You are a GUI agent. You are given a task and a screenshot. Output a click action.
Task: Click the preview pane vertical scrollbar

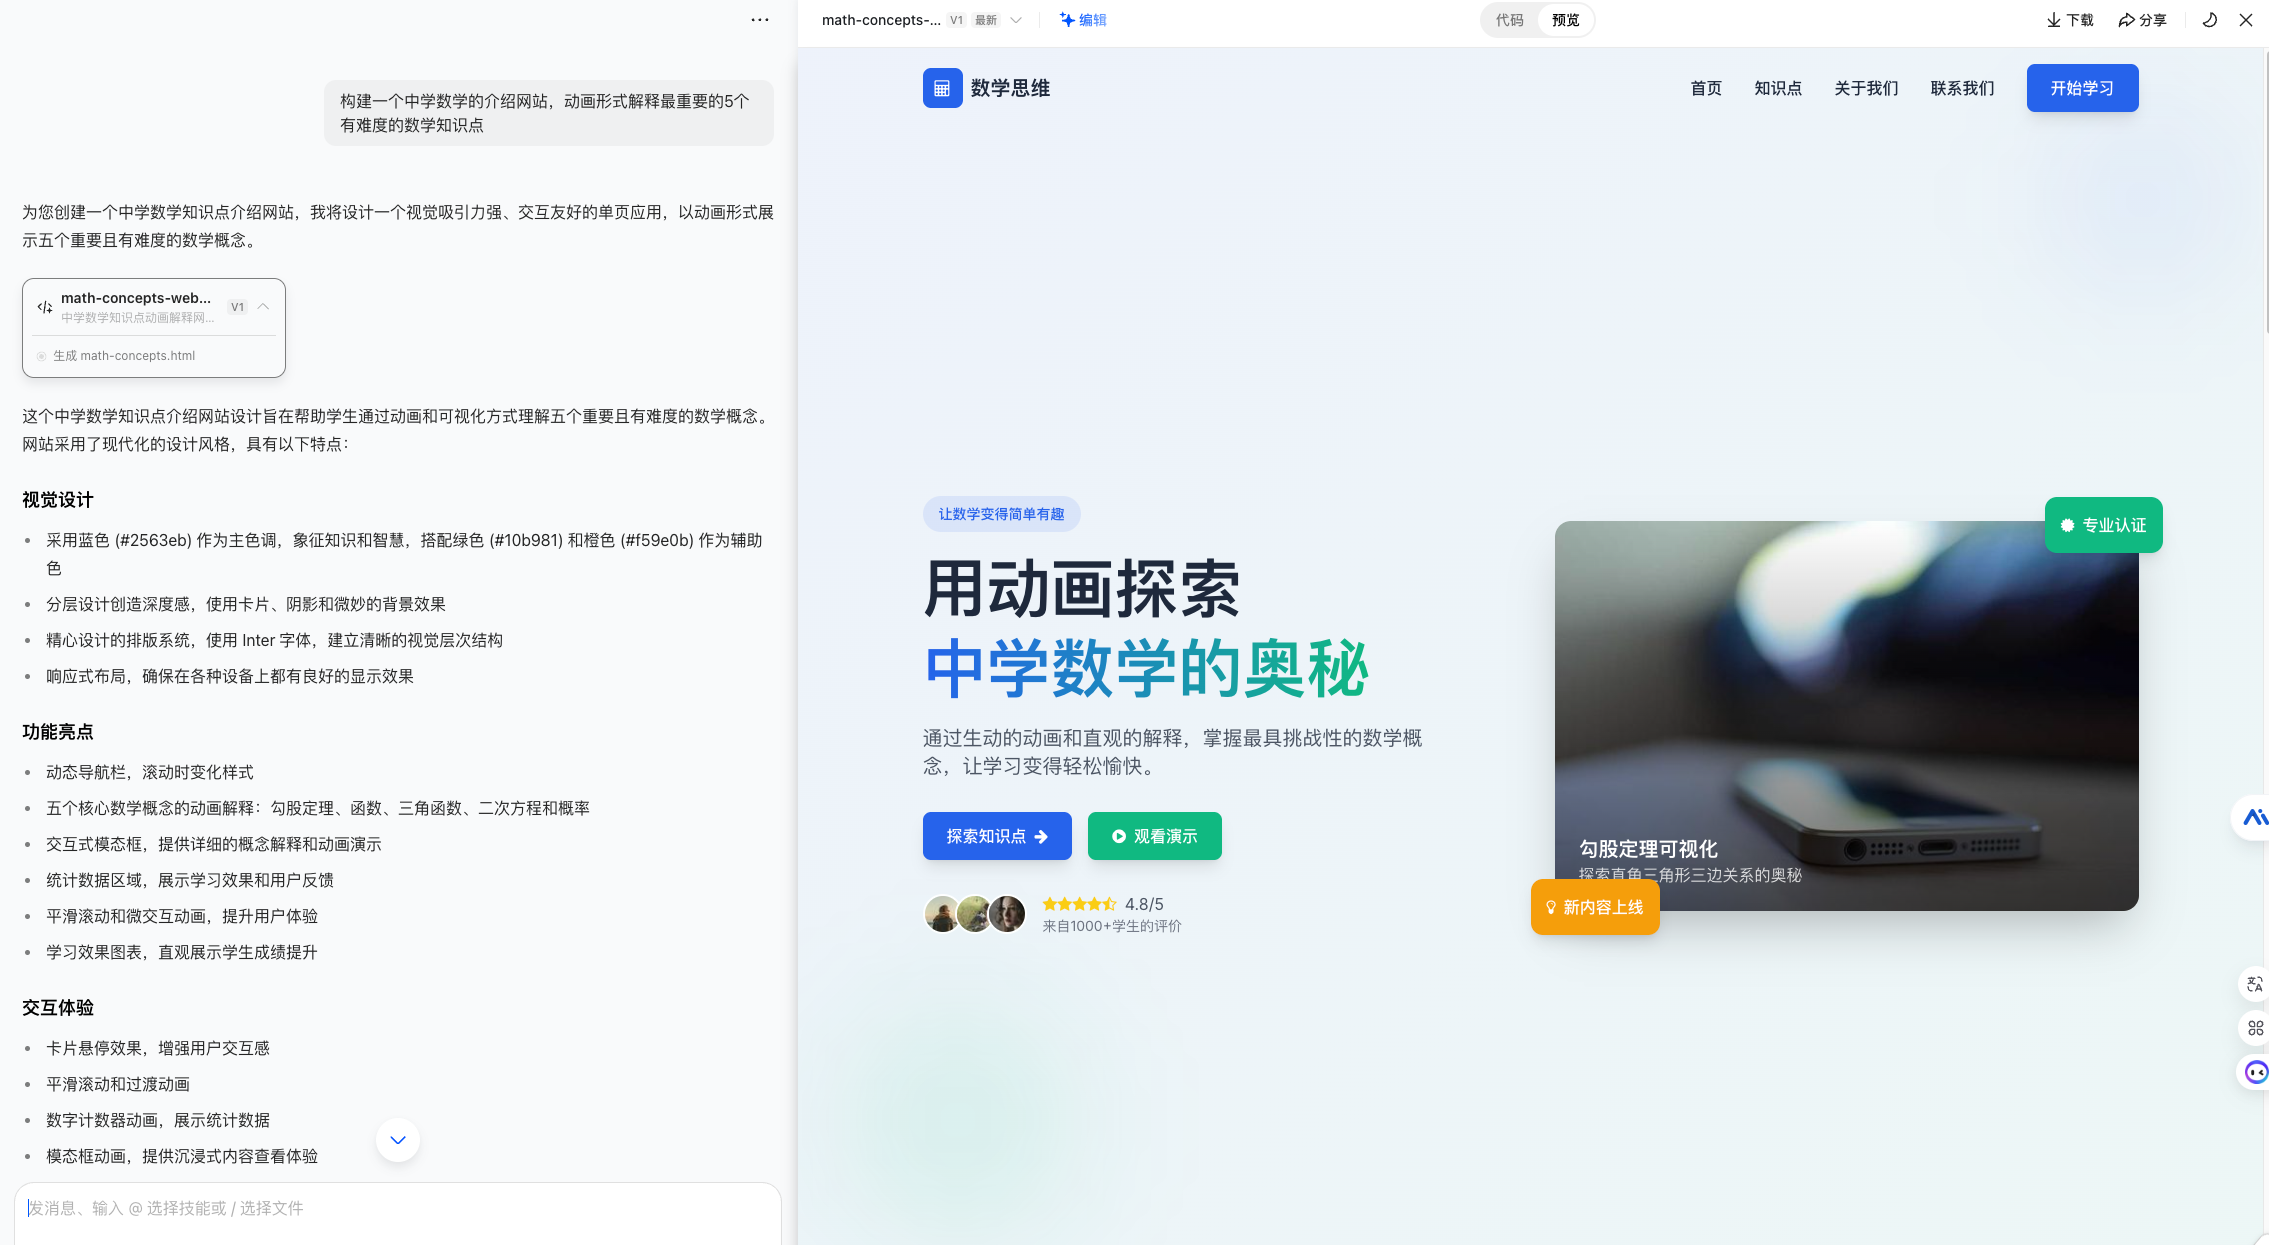point(2265,190)
